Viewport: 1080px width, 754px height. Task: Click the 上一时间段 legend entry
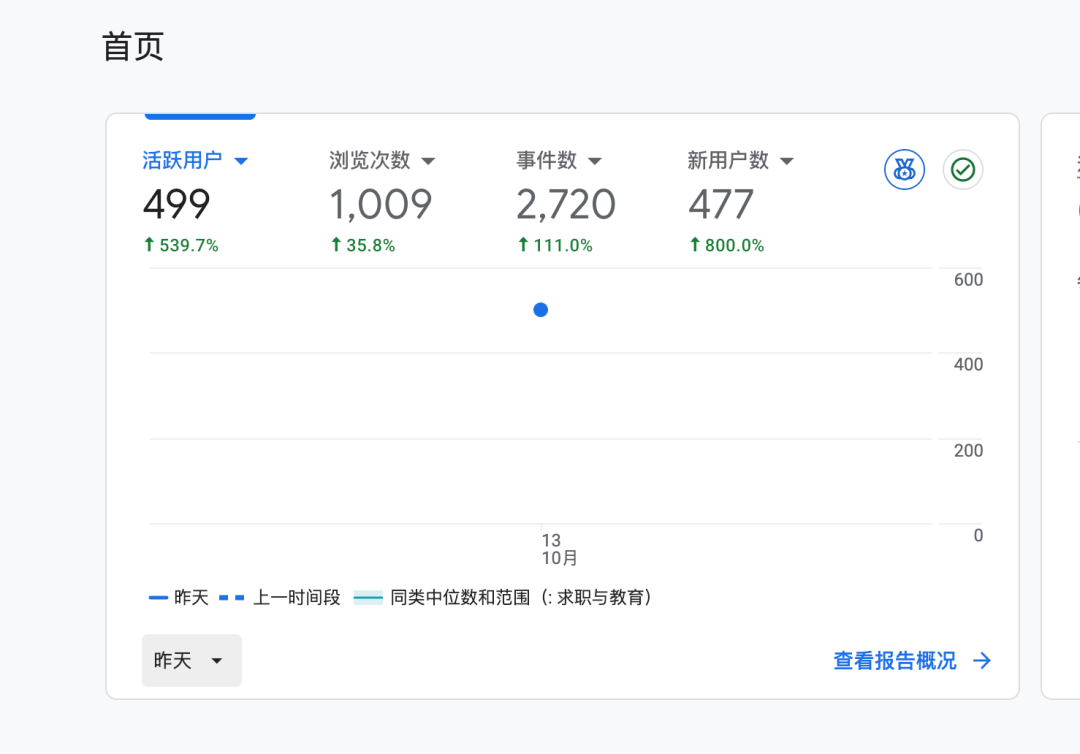pyautogui.click(x=280, y=597)
